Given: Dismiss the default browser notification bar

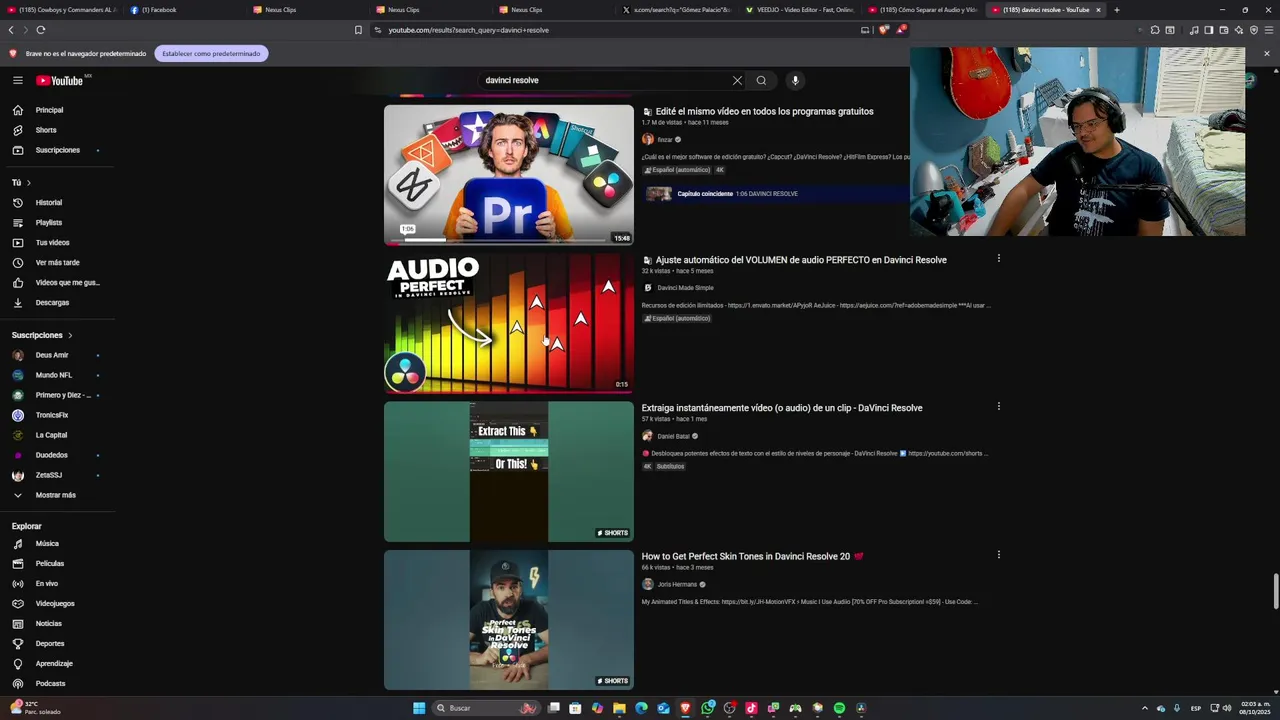Looking at the screenshot, I should [1266, 53].
